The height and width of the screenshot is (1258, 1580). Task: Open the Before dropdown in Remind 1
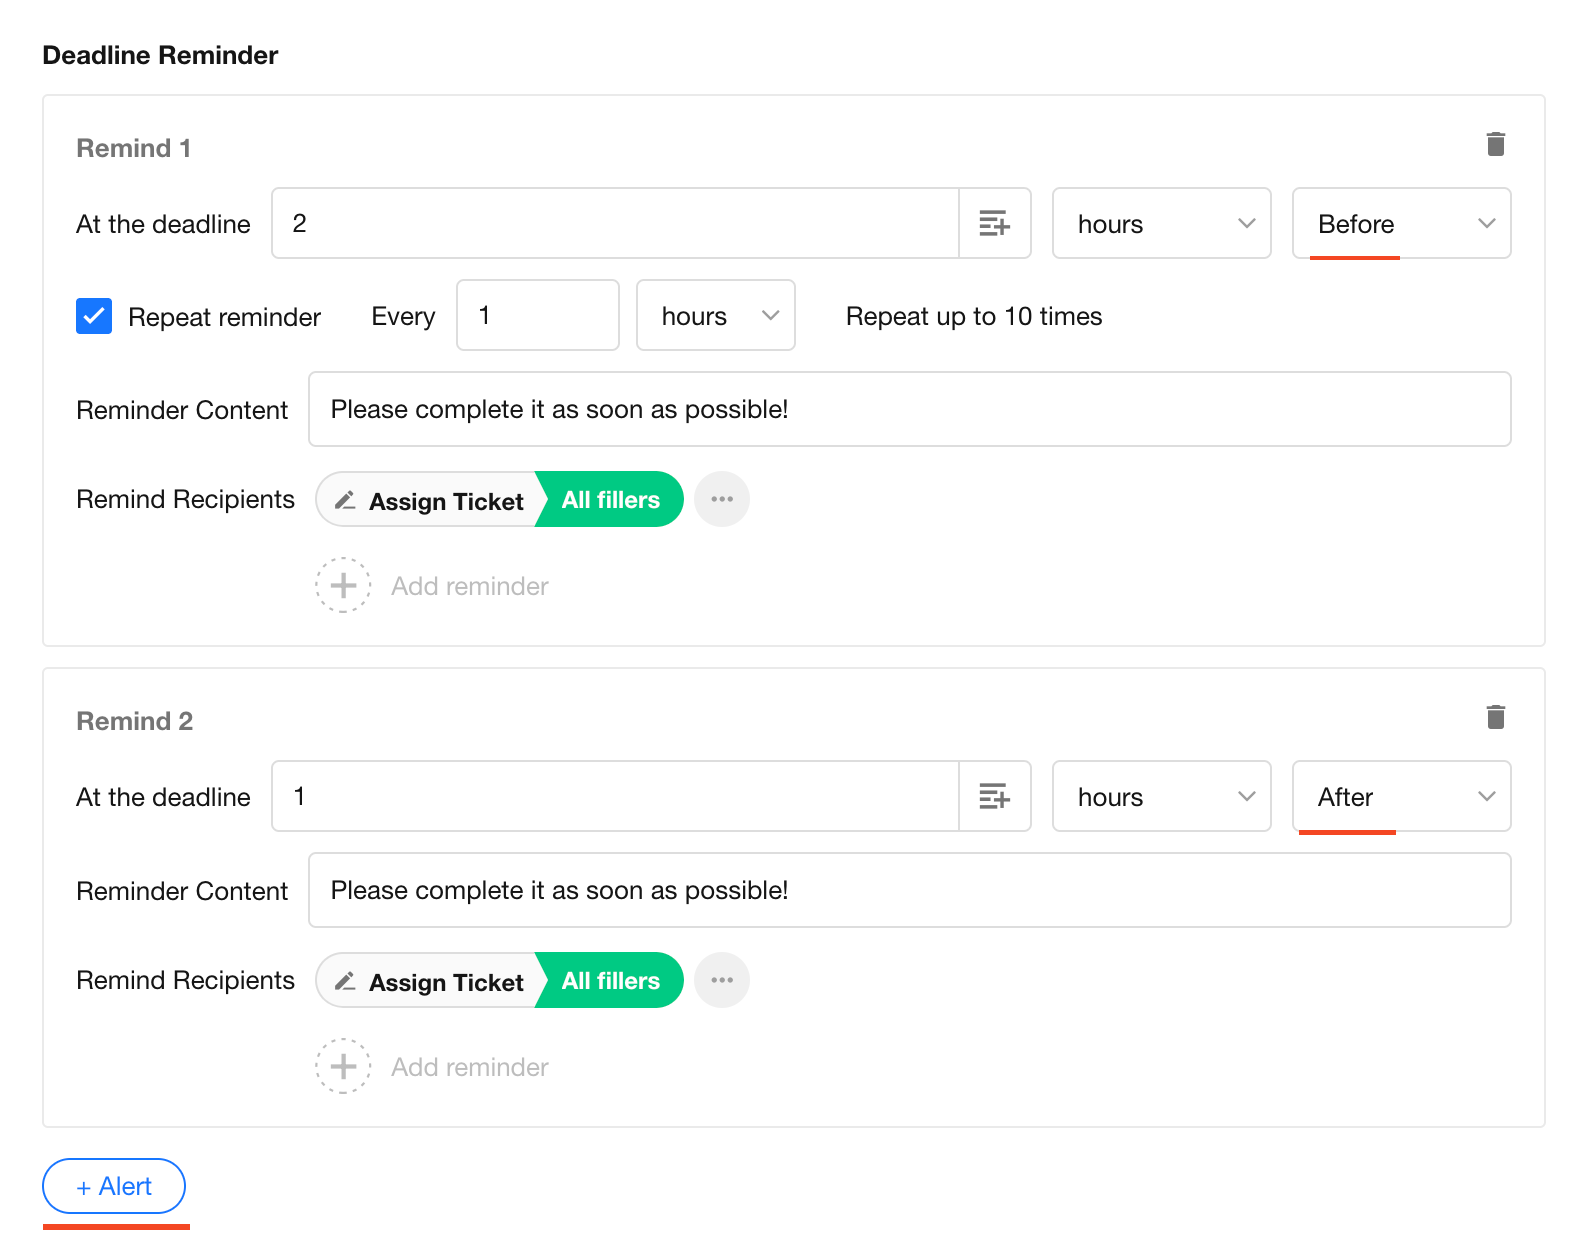pyautogui.click(x=1400, y=223)
